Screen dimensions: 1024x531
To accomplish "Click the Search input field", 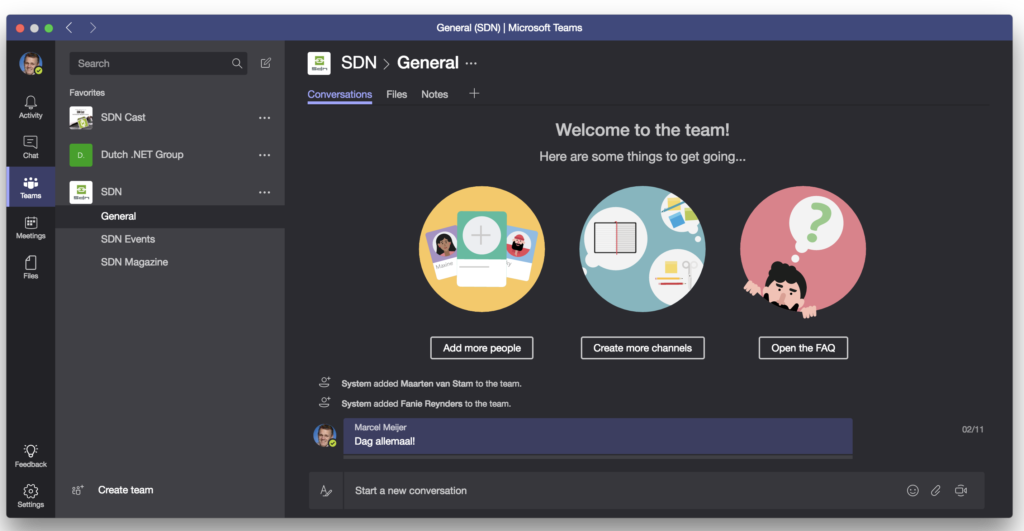I will [x=150, y=63].
